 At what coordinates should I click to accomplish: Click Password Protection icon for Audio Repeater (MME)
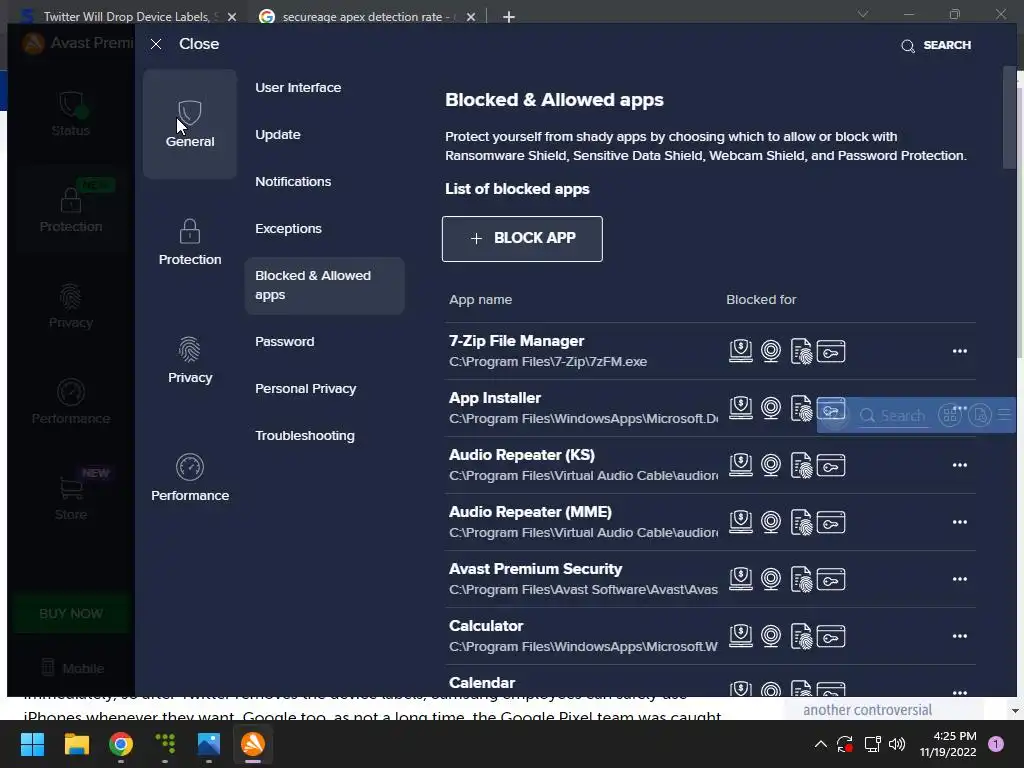(x=831, y=522)
